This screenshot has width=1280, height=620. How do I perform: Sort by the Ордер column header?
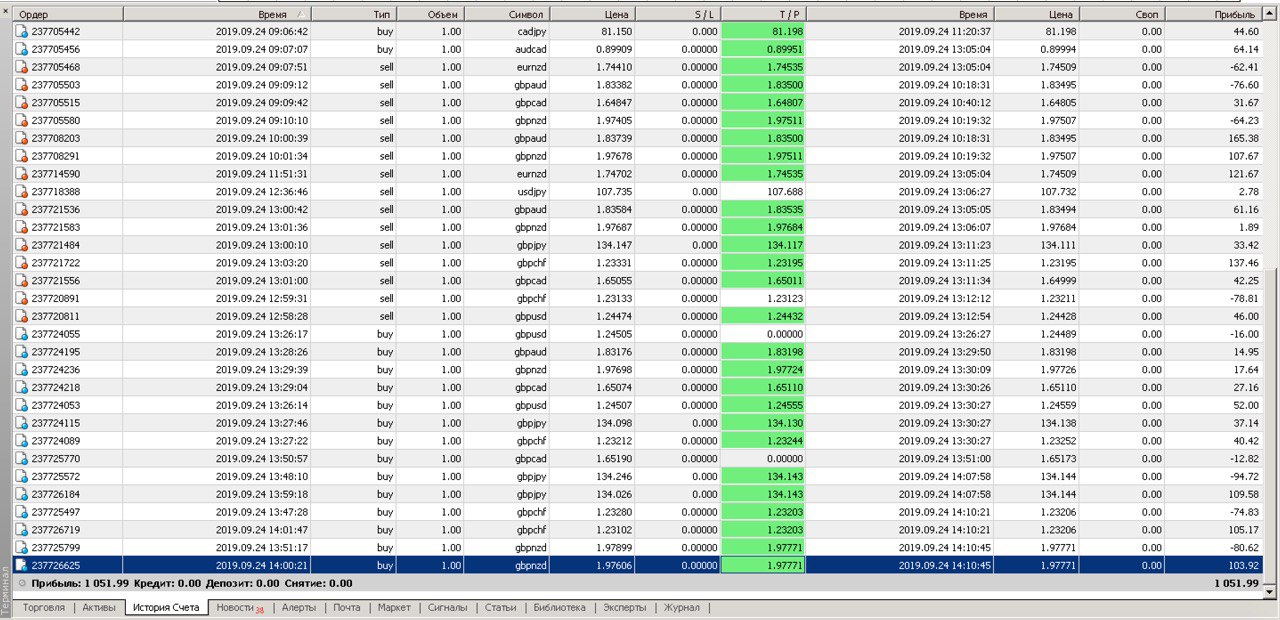68,14
